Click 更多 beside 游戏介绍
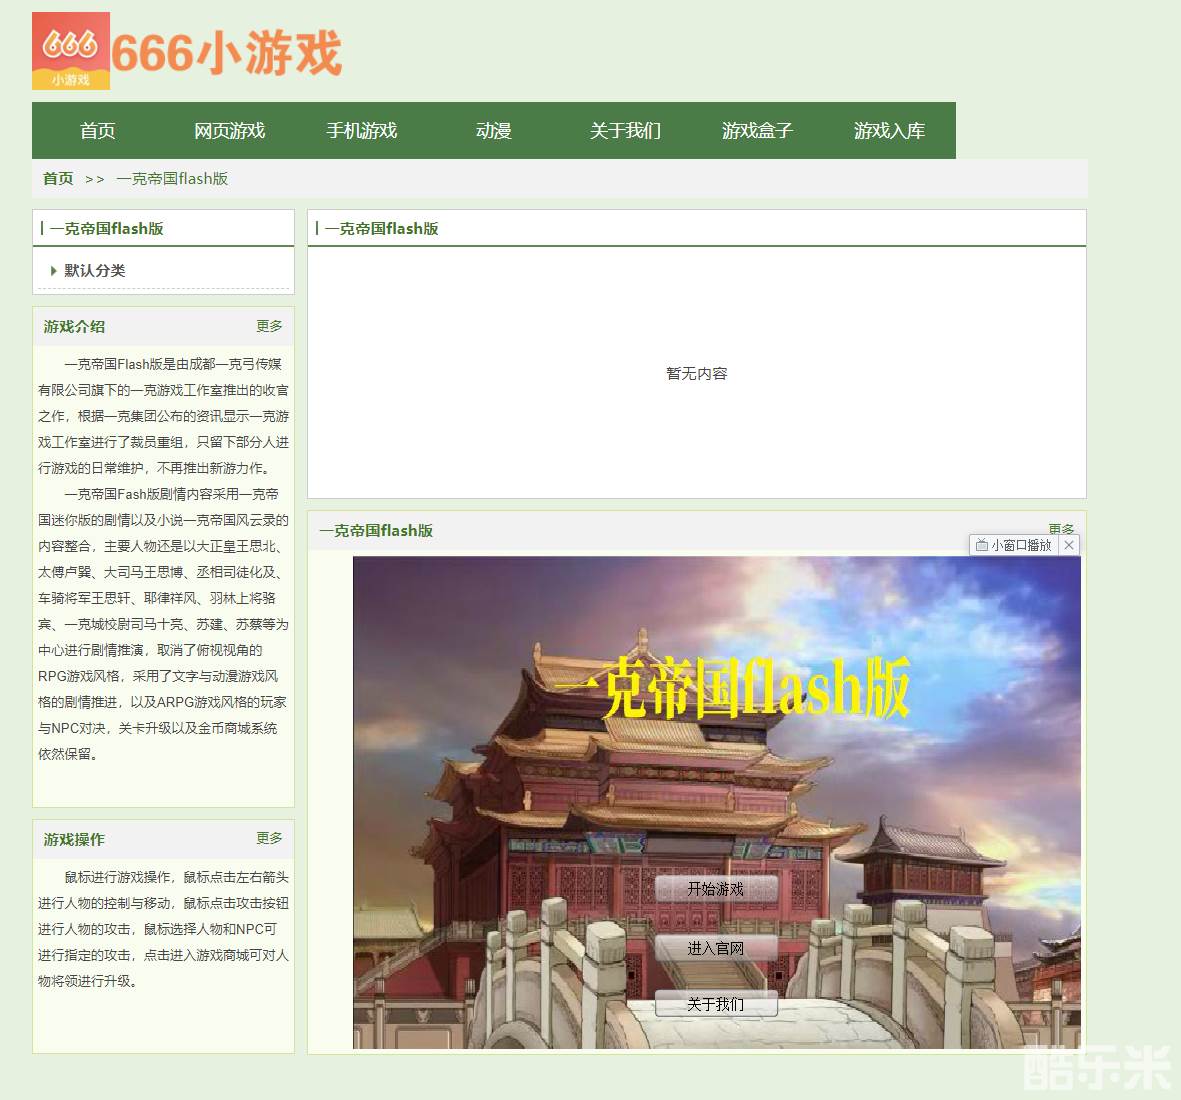 (269, 326)
